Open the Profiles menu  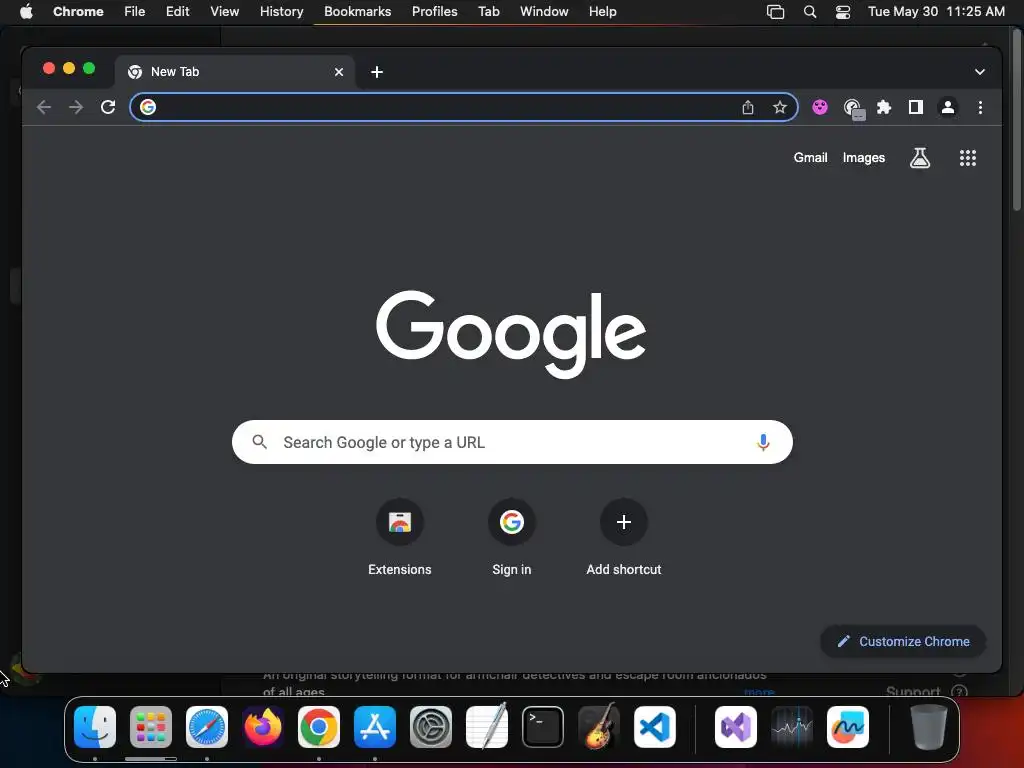coord(434,12)
